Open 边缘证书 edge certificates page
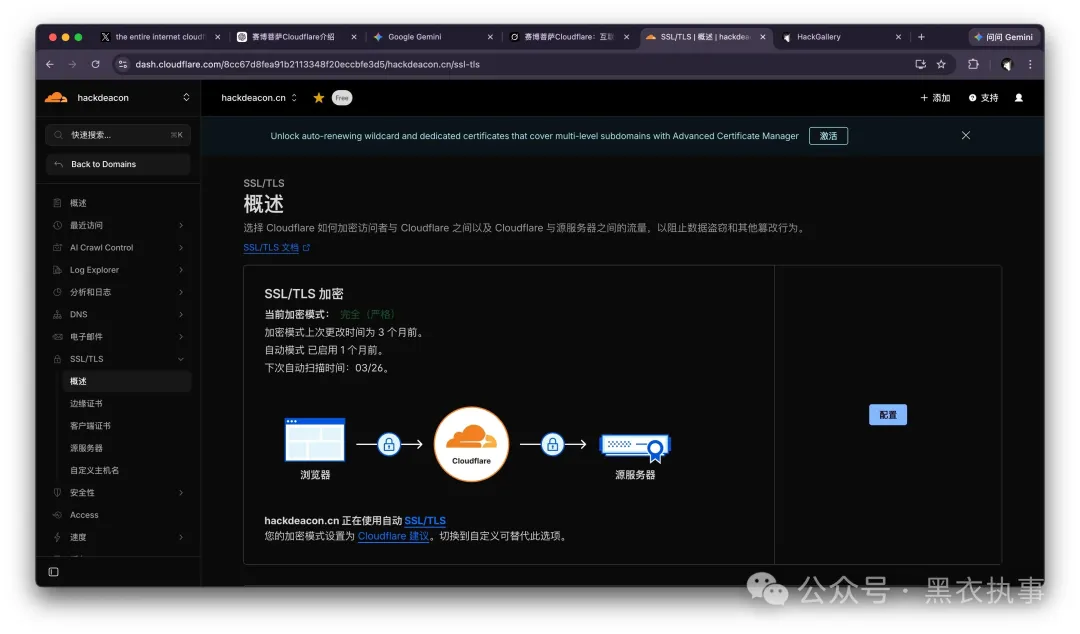The width and height of the screenshot is (1080, 634). coord(86,404)
